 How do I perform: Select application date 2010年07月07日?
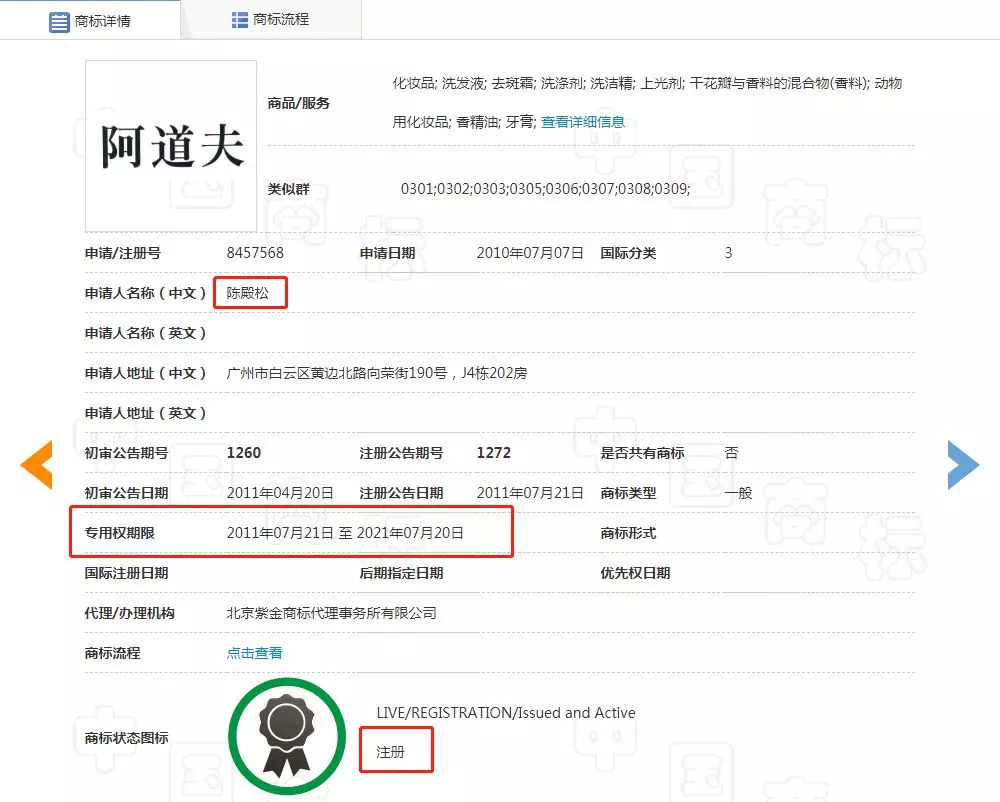point(530,253)
